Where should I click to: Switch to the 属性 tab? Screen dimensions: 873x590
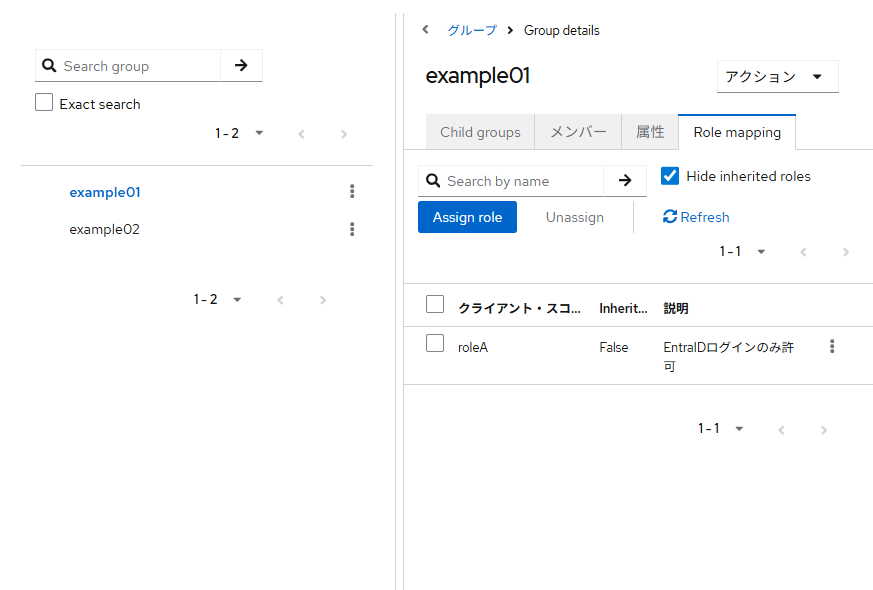650,132
